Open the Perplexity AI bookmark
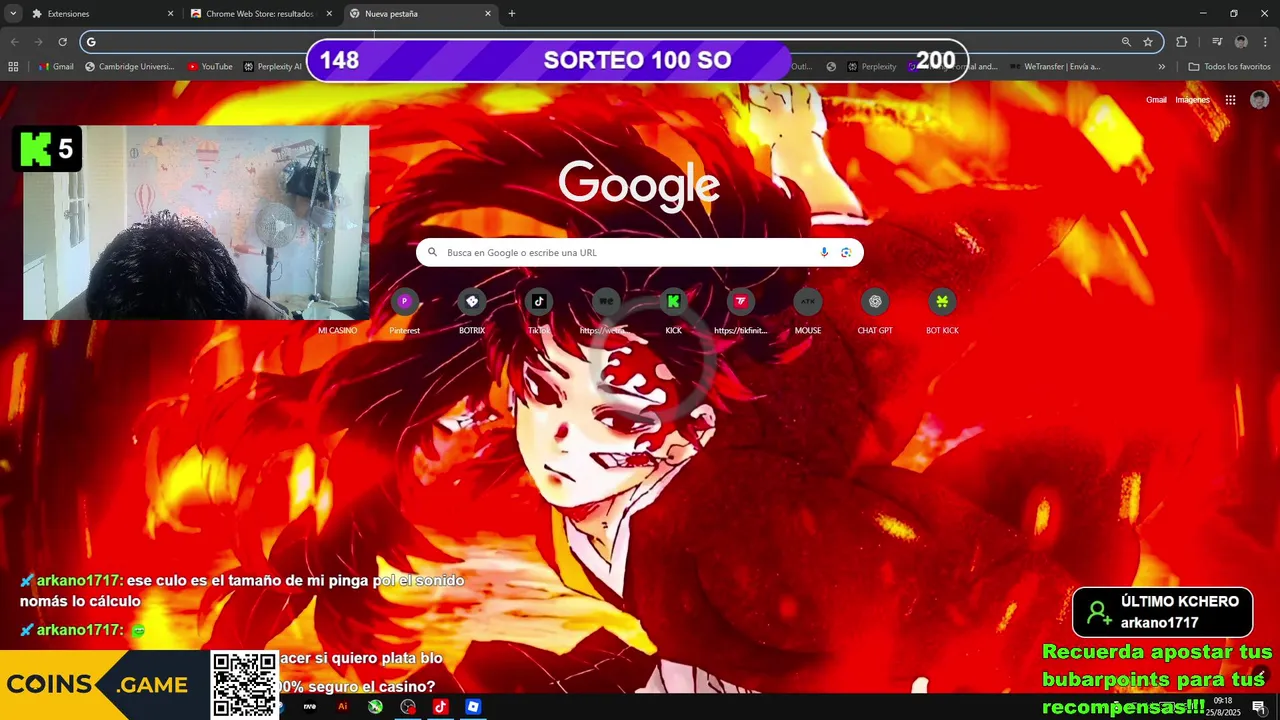The width and height of the screenshot is (1280, 720). click(x=273, y=67)
